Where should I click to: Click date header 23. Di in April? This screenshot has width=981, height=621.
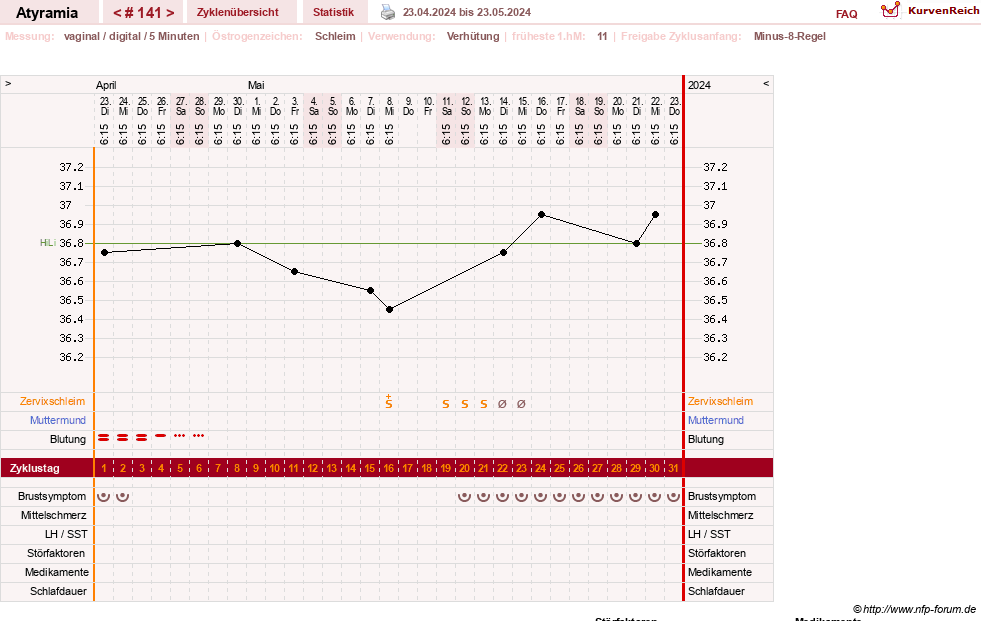pos(104,106)
